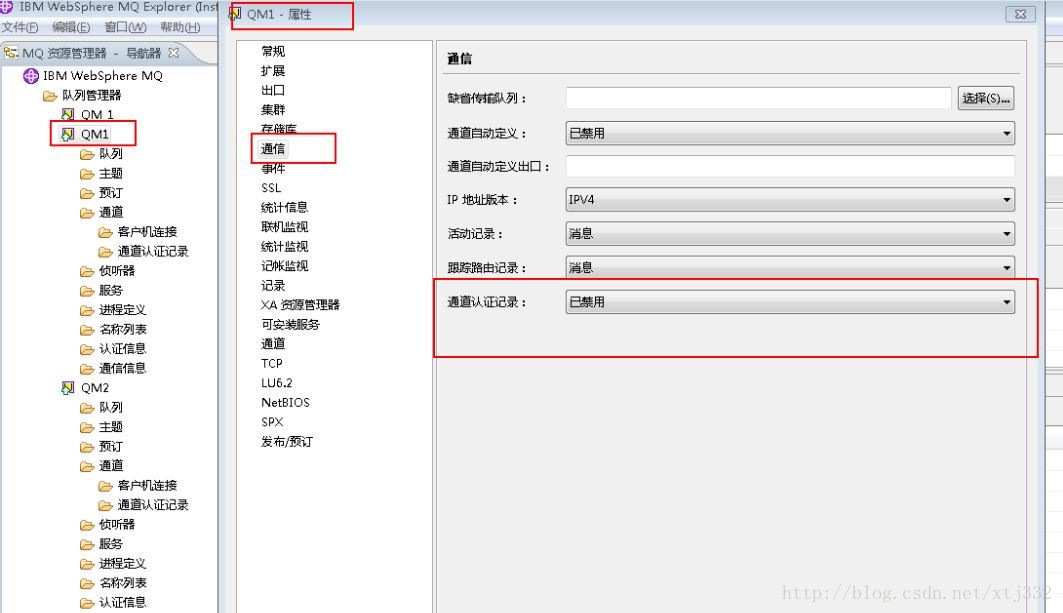Click the 进程定义 folder icon under QM1

[87, 311]
